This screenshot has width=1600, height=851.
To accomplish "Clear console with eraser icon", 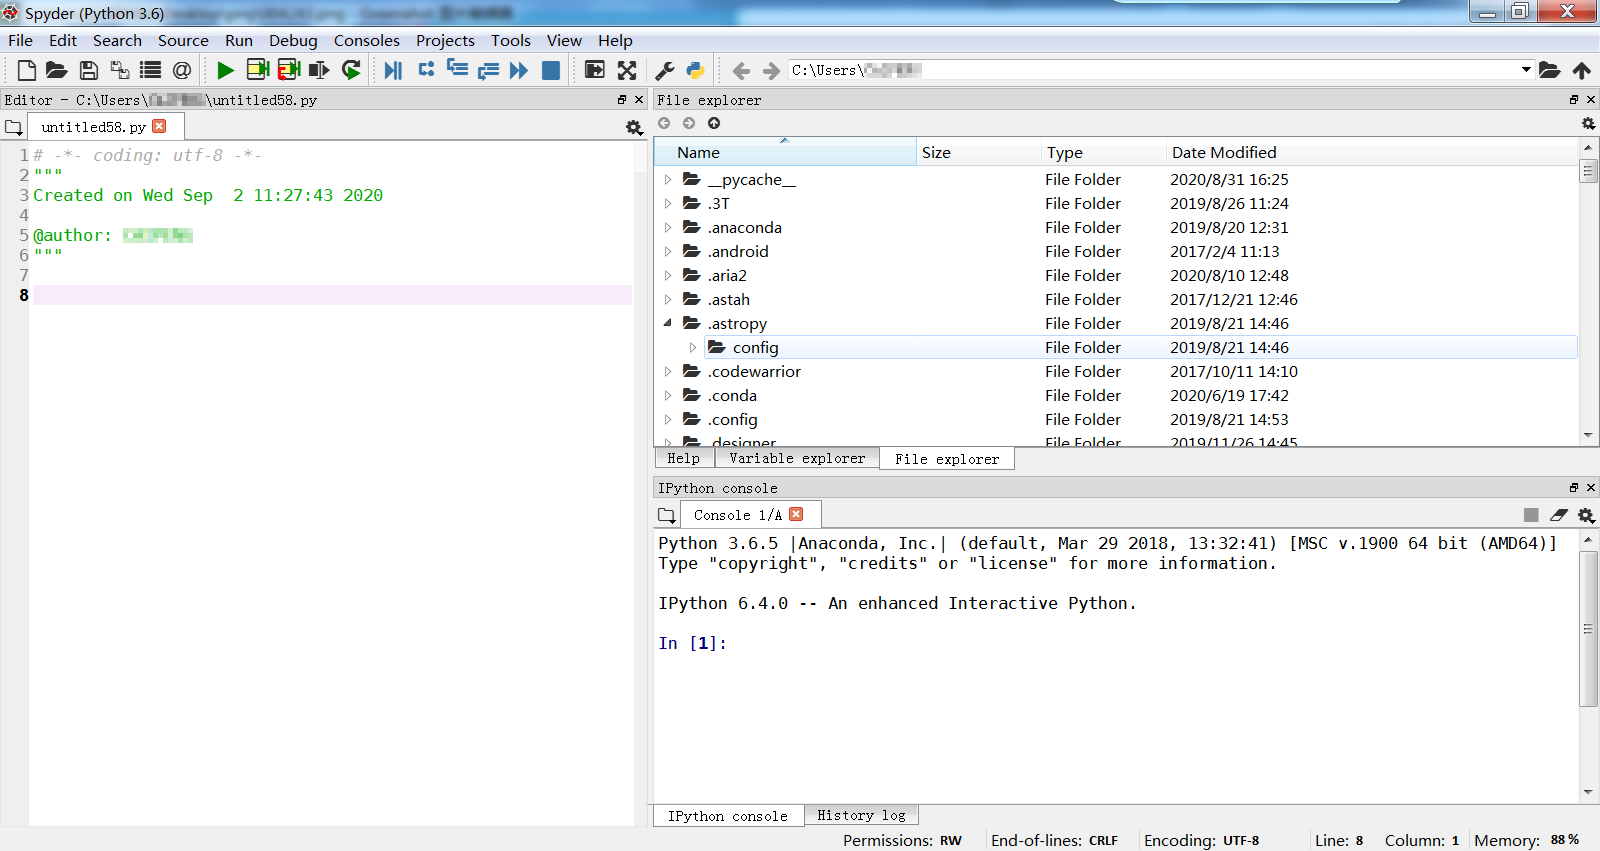I will click(1559, 515).
